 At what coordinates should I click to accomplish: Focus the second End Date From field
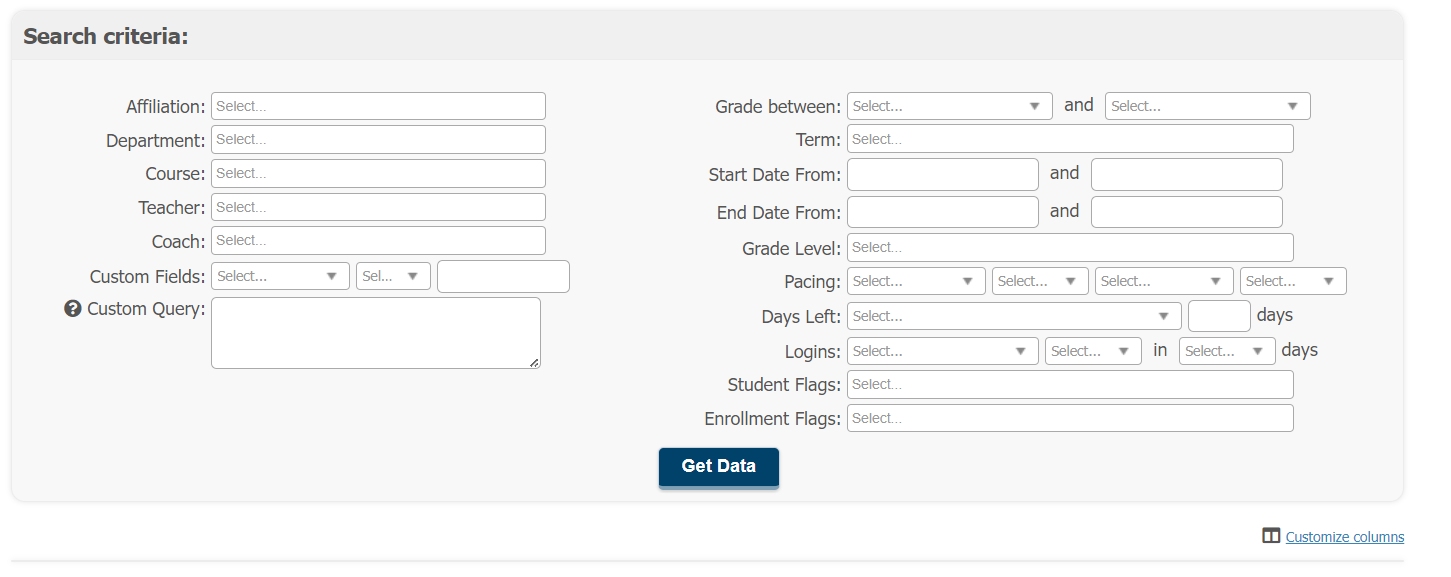click(1186, 212)
